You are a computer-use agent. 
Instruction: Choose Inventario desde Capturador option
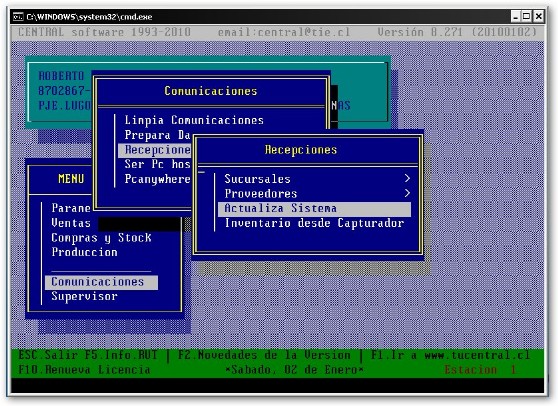click(314, 223)
